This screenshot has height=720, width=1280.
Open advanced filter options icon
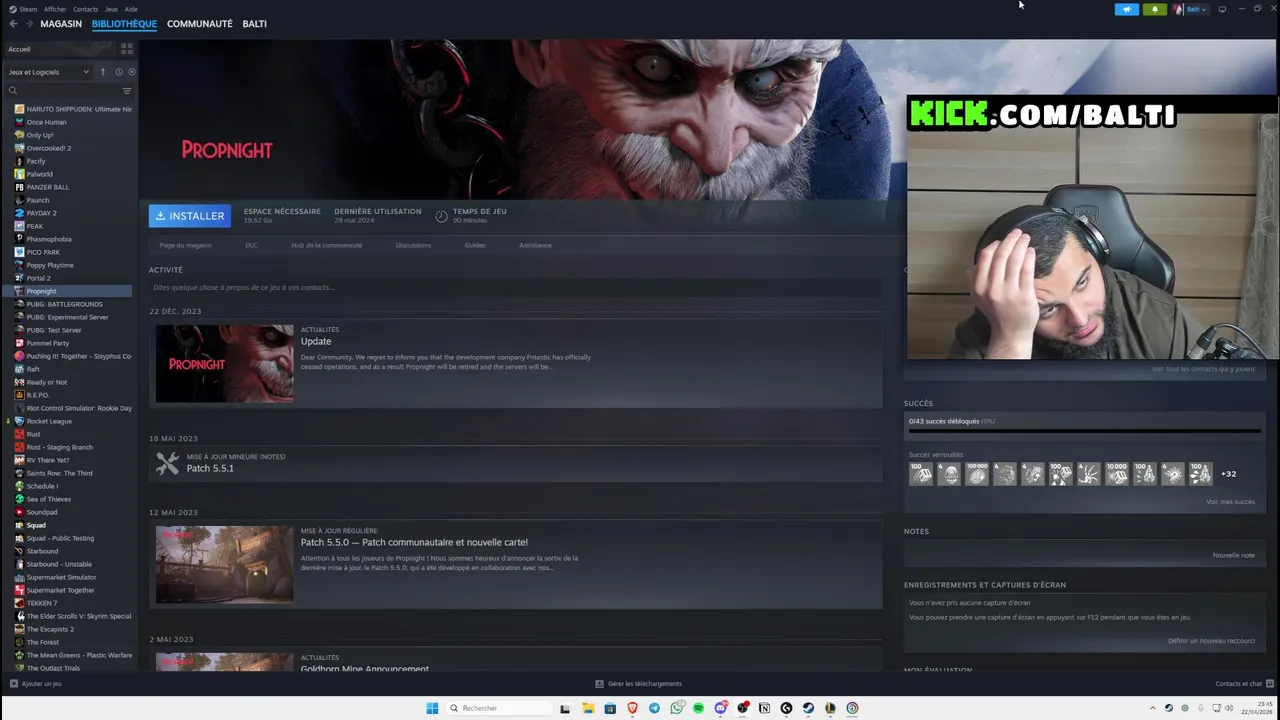click(x=126, y=91)
